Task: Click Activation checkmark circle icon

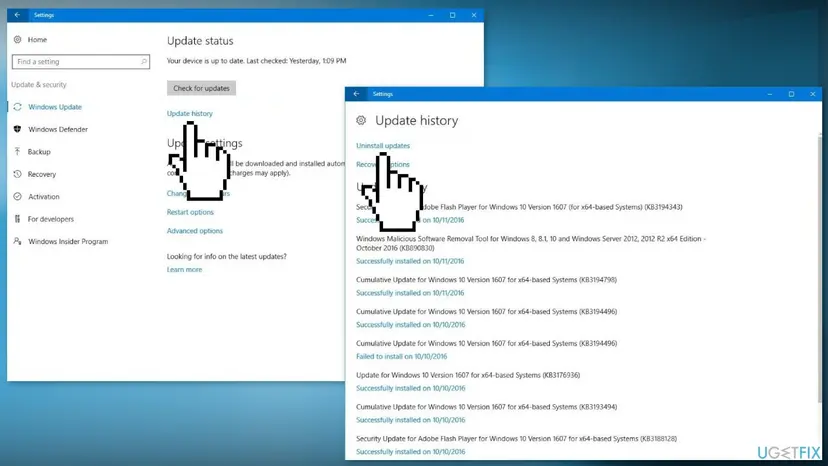Action: (x=17, y=197)
